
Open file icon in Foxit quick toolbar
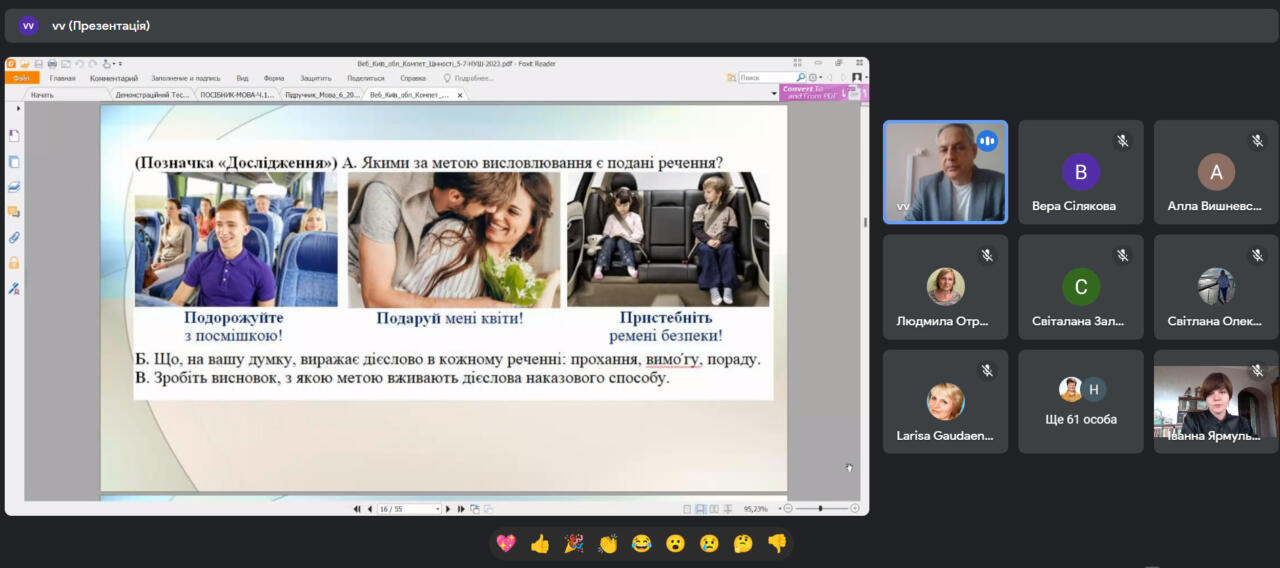[x=25, y=64]
